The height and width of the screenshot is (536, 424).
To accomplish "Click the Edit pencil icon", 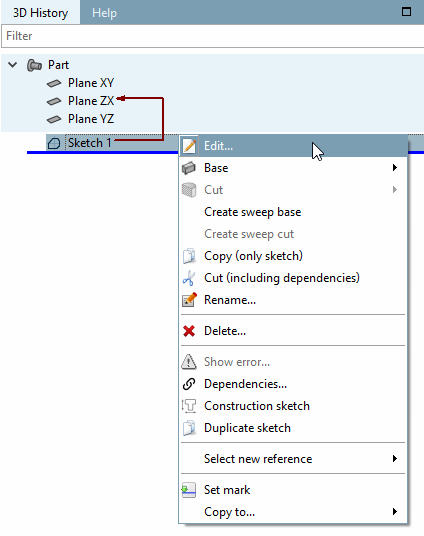I will coord(189,146).
